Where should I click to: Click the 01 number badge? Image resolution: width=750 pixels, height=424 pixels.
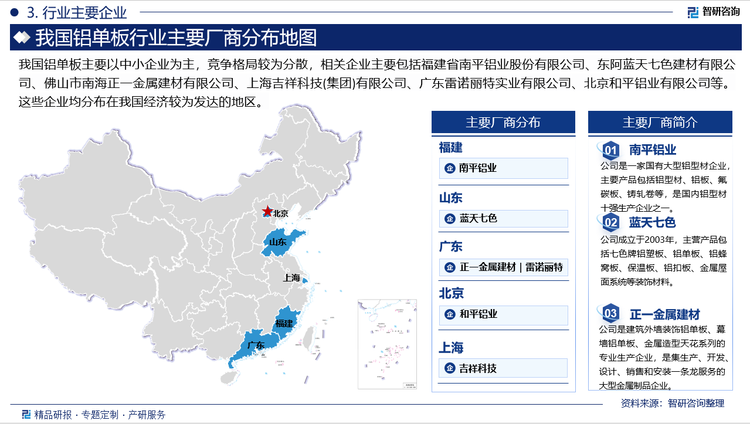610,150
